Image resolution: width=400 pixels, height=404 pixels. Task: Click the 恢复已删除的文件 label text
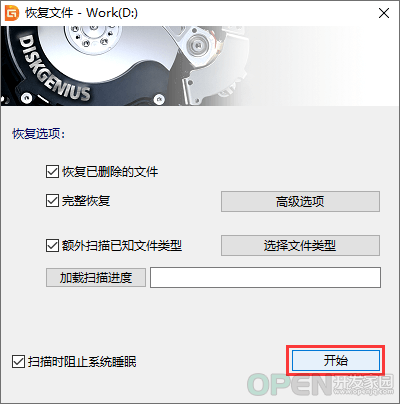(x=110, y=172)
